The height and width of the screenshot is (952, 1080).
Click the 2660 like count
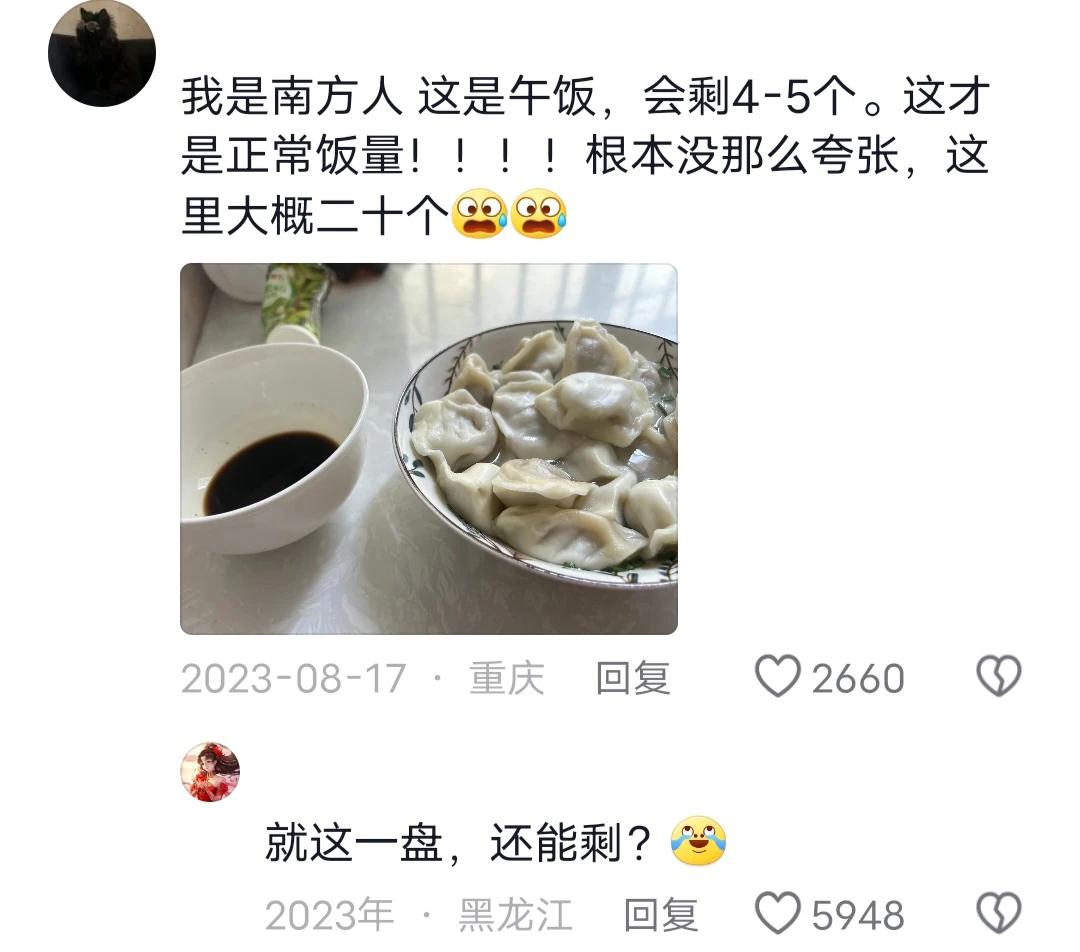[x=858, y=679]
